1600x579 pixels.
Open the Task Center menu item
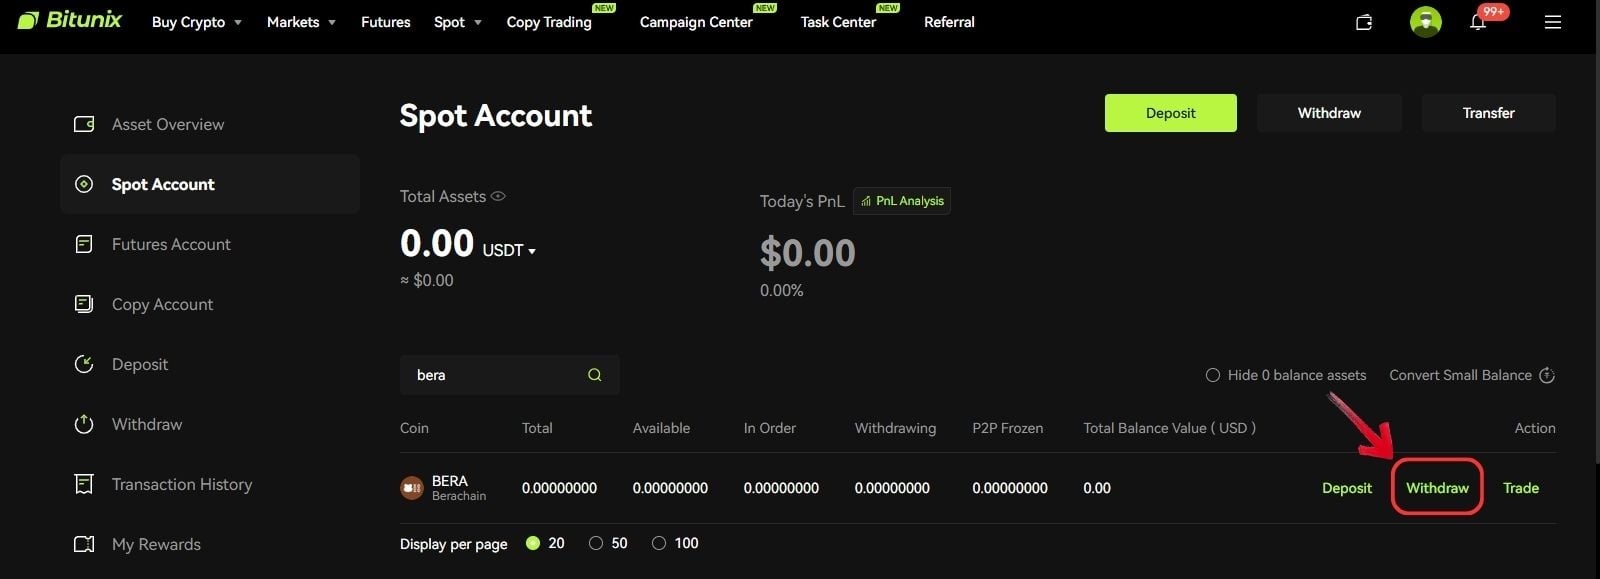(x=838, y=22)
